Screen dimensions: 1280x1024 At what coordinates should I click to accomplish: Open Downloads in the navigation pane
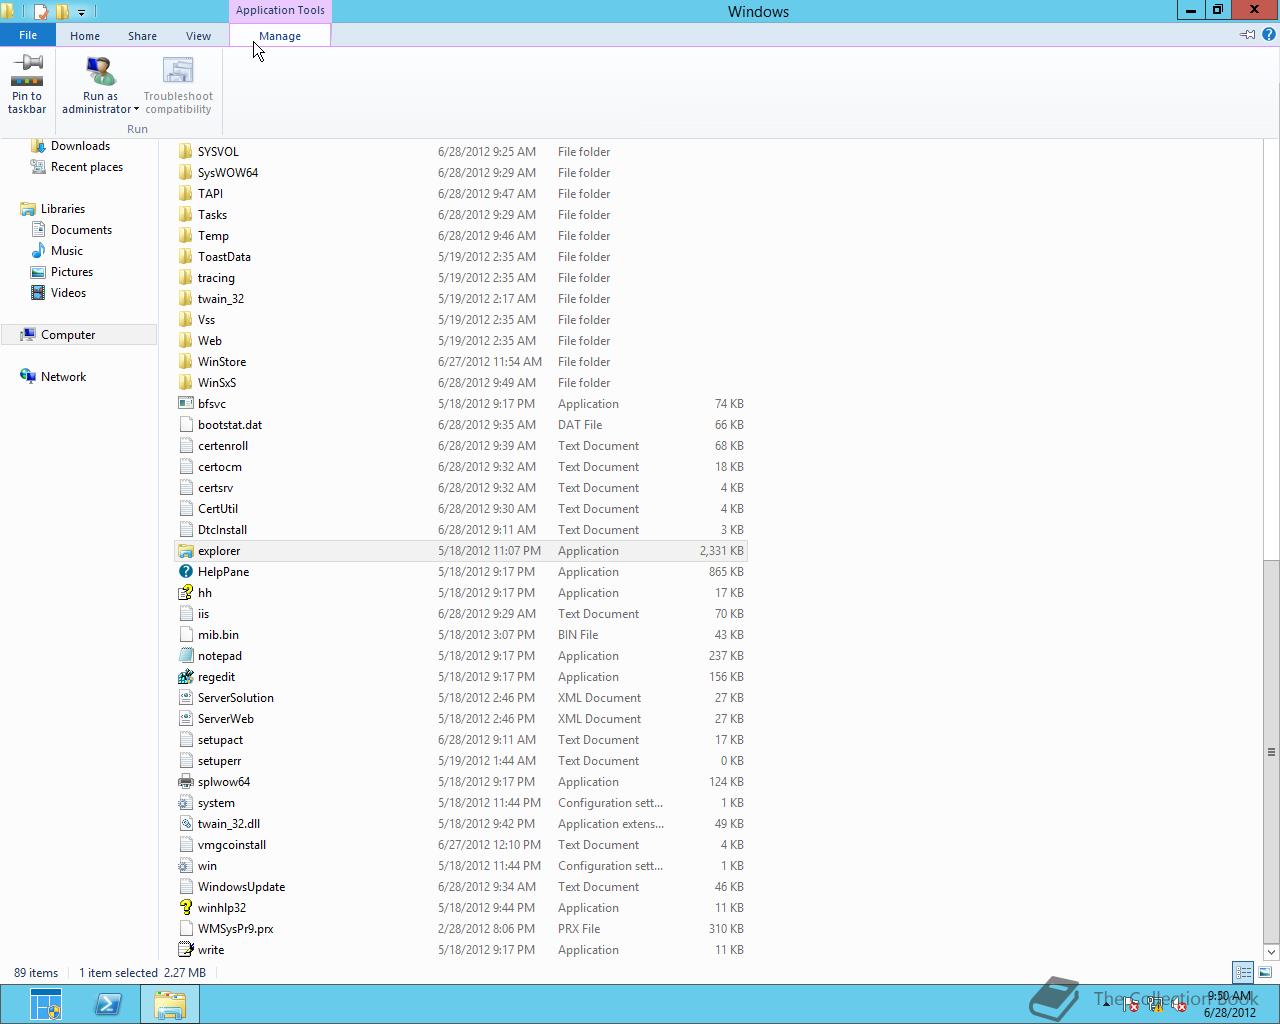click(x=80, y=146)
